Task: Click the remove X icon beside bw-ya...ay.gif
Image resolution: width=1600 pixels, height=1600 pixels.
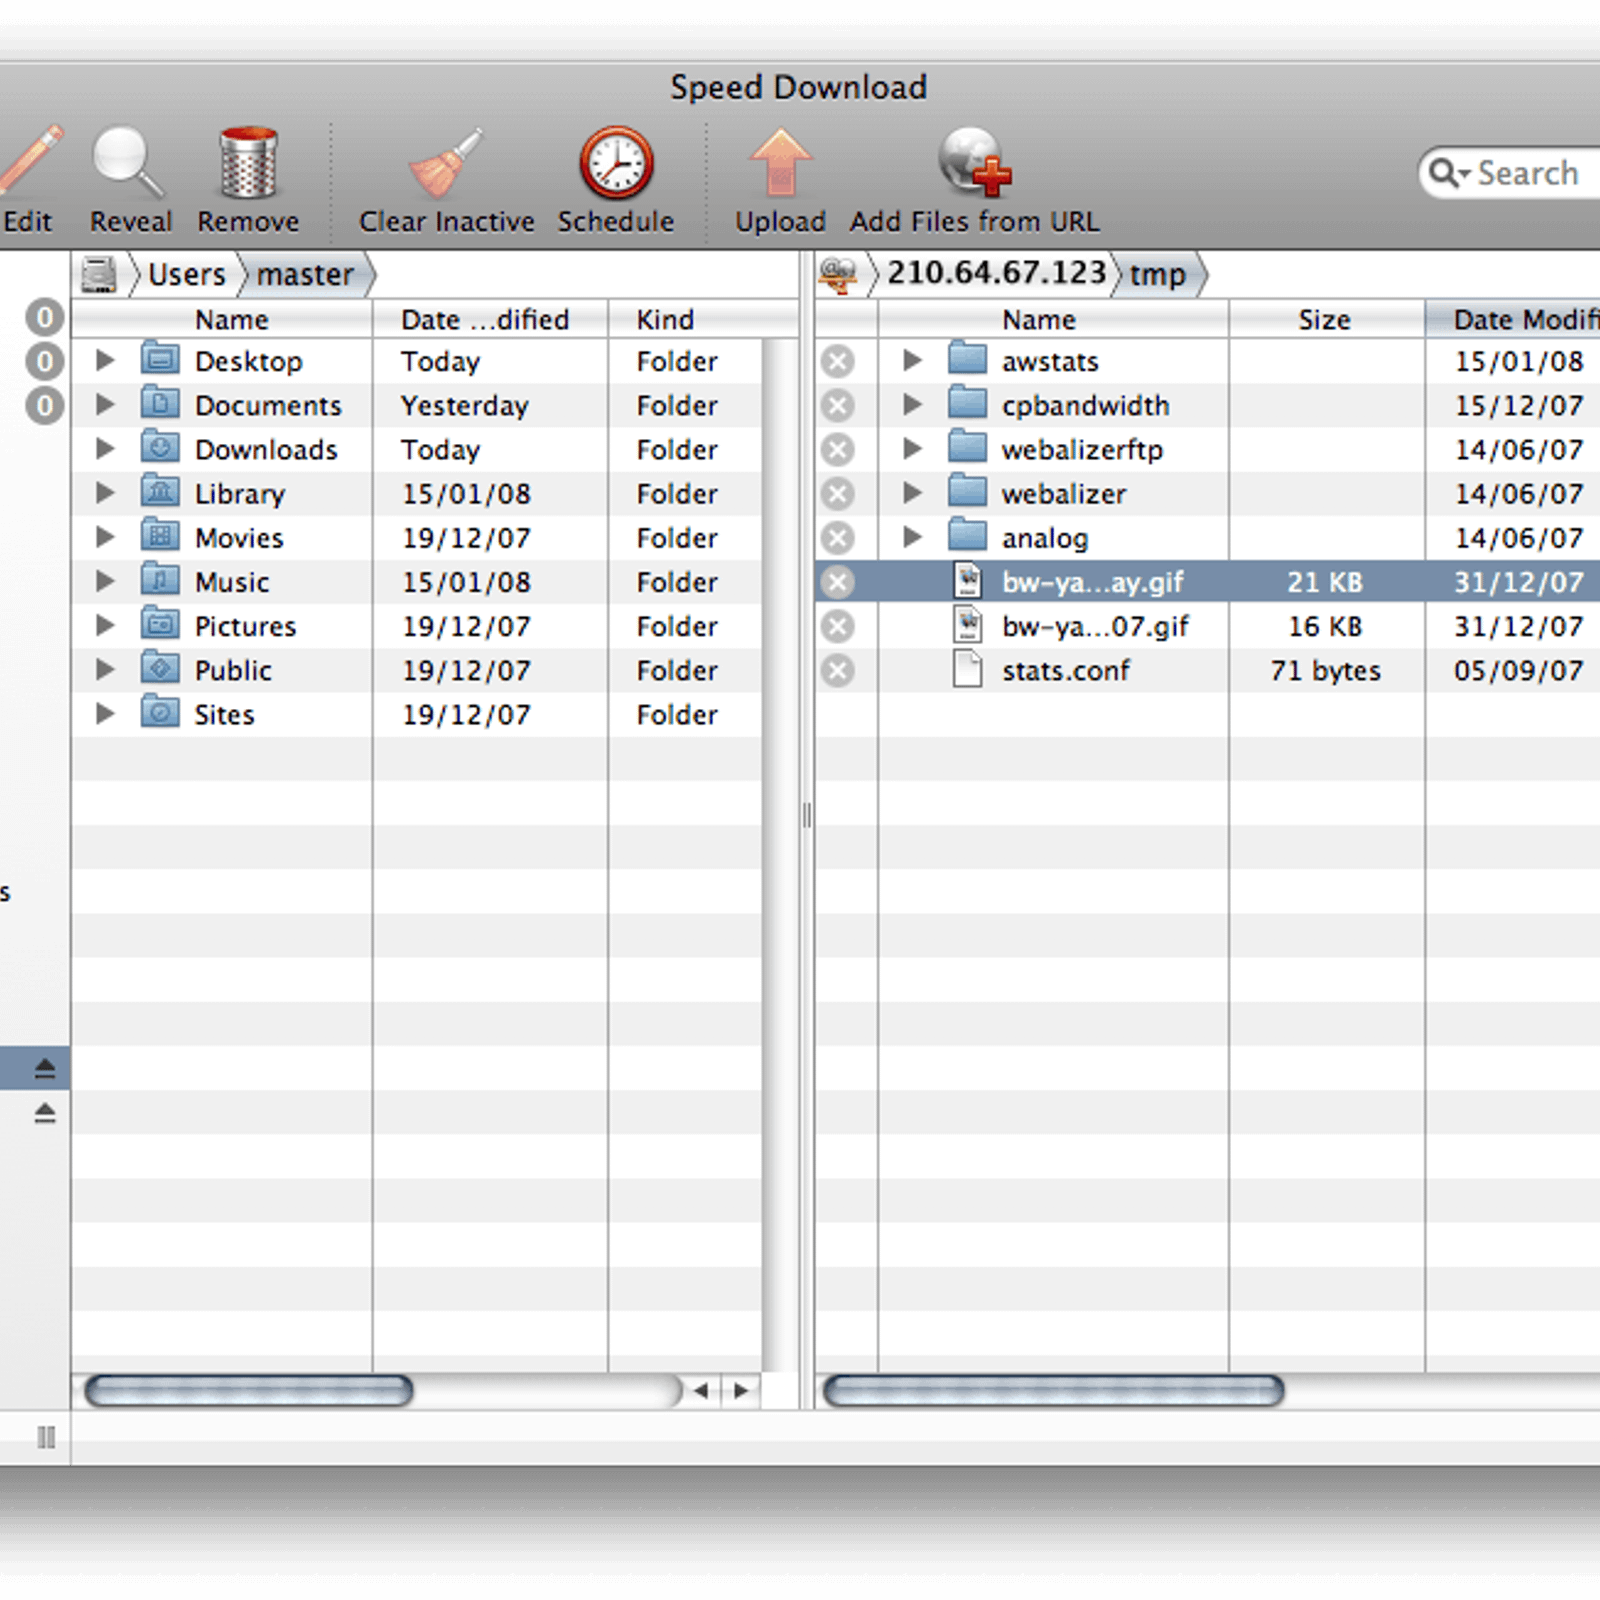Action: coord(838,582)
